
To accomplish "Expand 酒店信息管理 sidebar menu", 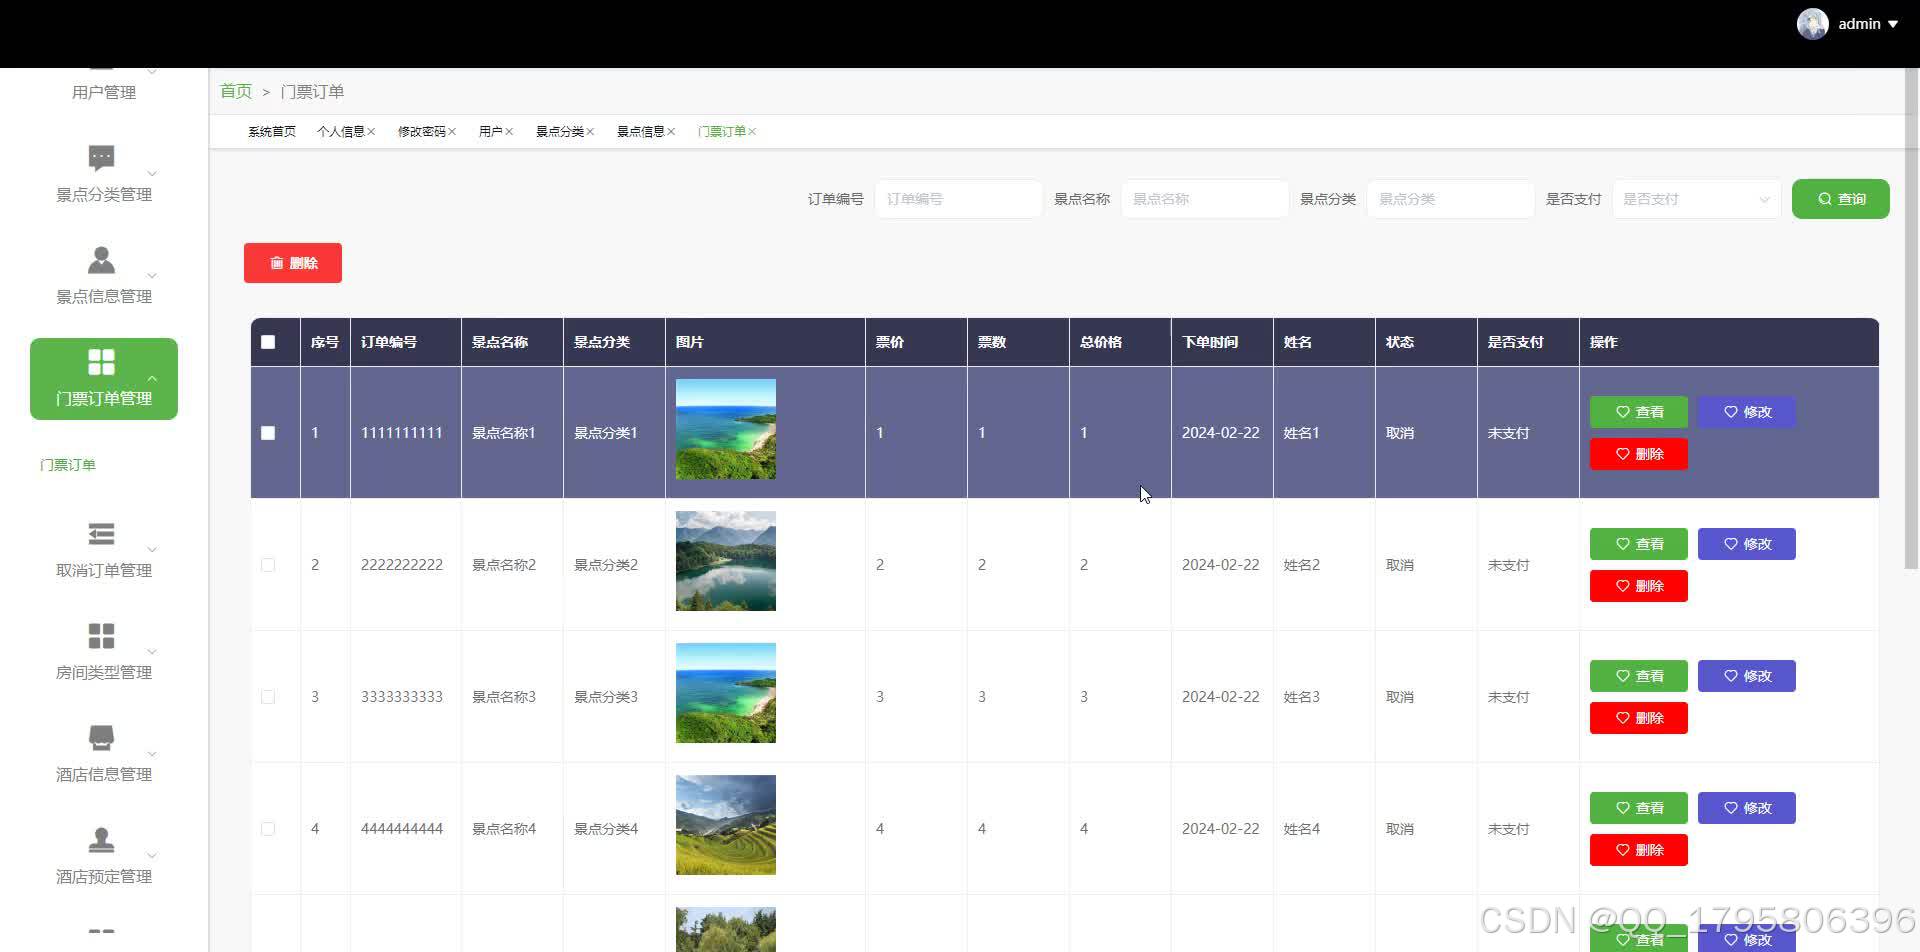I will tap(152, 754).
